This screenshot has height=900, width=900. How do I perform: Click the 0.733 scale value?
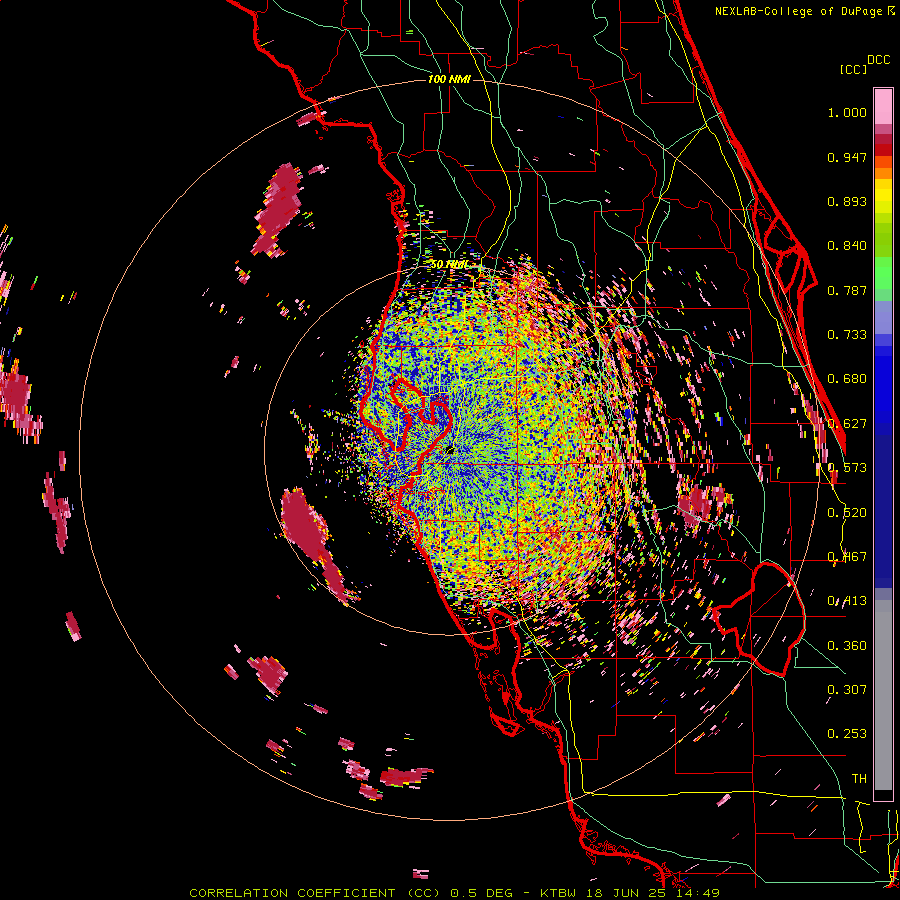coord(847,335)
